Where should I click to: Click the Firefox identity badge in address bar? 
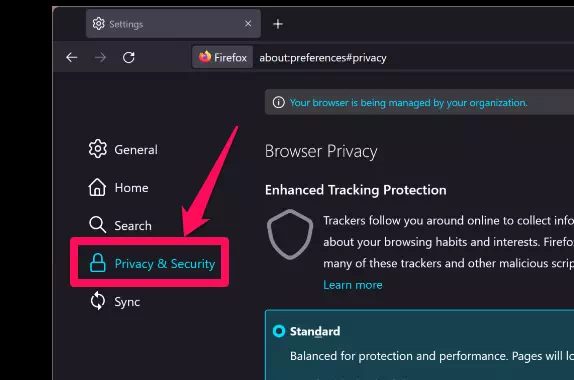[x=223, y=57]
